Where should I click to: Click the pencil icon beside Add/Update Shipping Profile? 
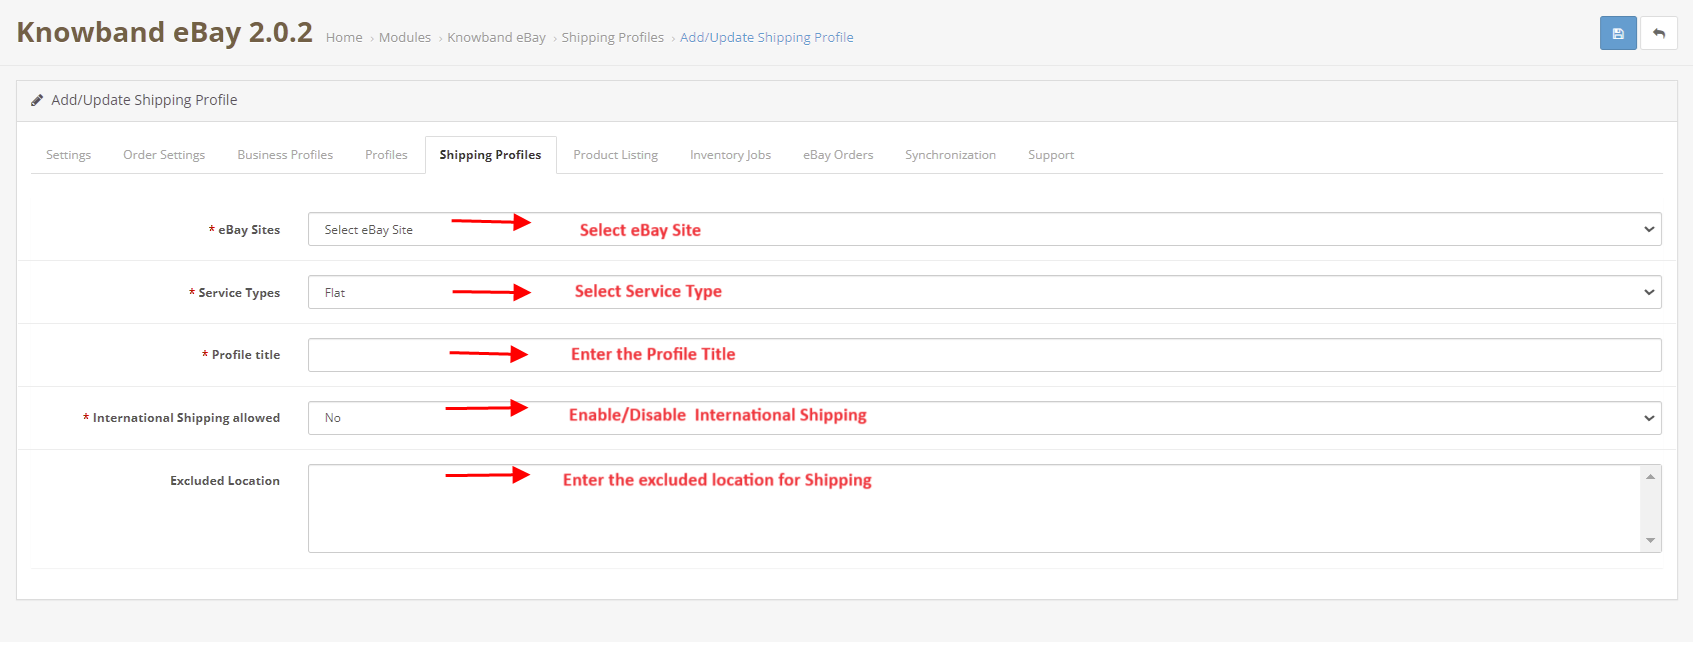pyautogui.click(x=37, y=100)
